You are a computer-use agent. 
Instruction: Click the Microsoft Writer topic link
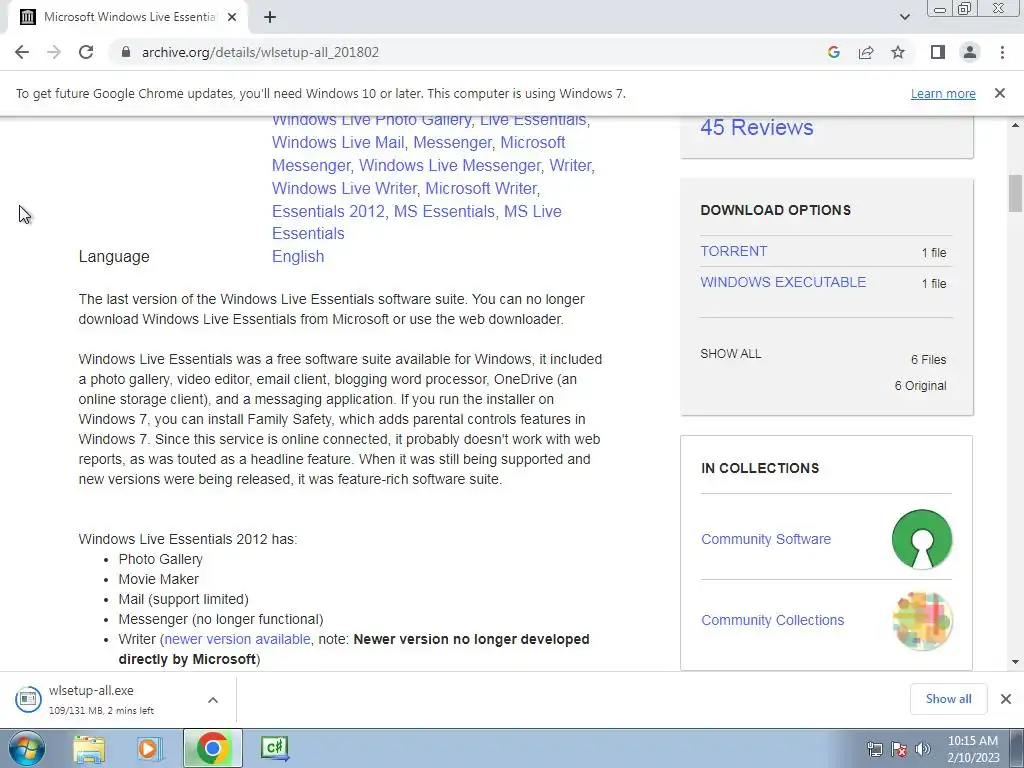click(x=481, y=189)
